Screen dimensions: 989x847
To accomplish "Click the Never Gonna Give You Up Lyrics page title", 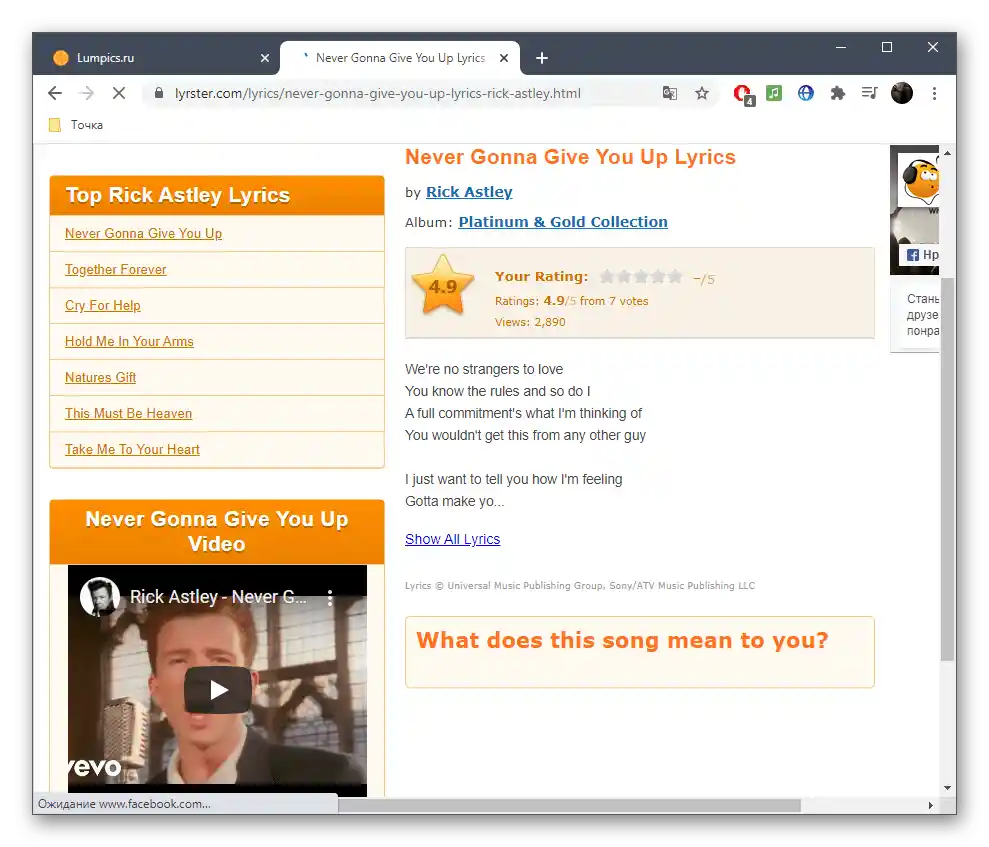I will [x=570, y=157].
